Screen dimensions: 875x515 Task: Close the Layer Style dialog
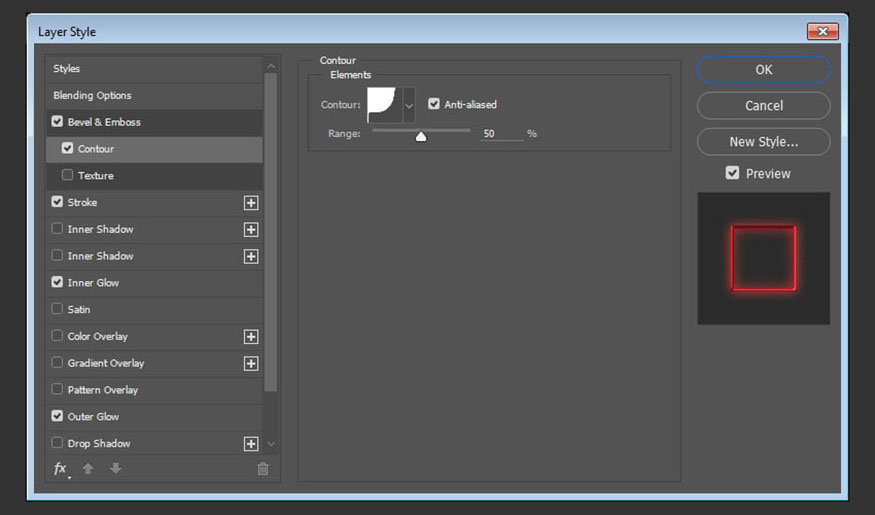click(823, 31)
